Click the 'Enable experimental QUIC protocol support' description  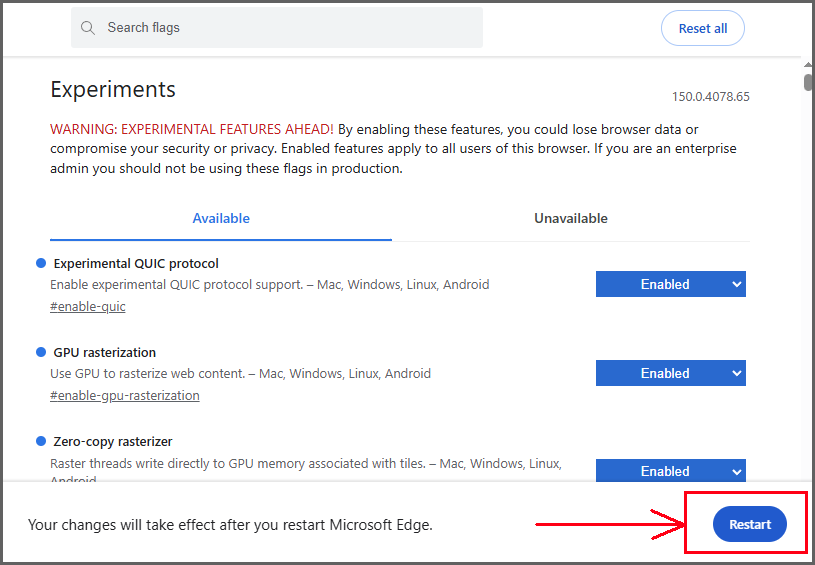(x=270, y=285)
